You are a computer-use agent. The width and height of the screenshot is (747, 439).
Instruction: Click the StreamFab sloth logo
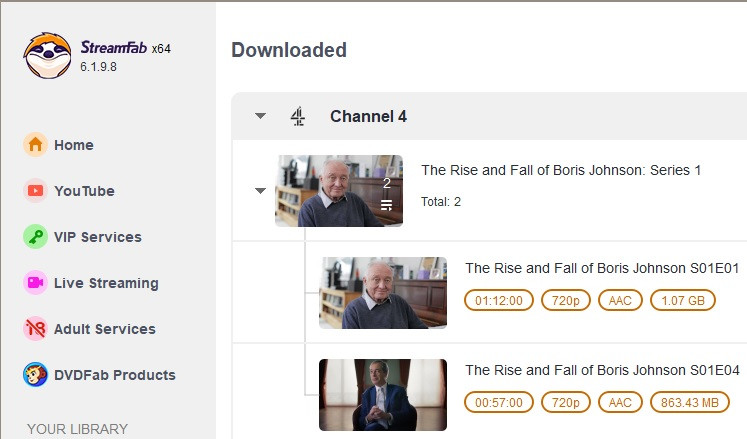point(47,55)
